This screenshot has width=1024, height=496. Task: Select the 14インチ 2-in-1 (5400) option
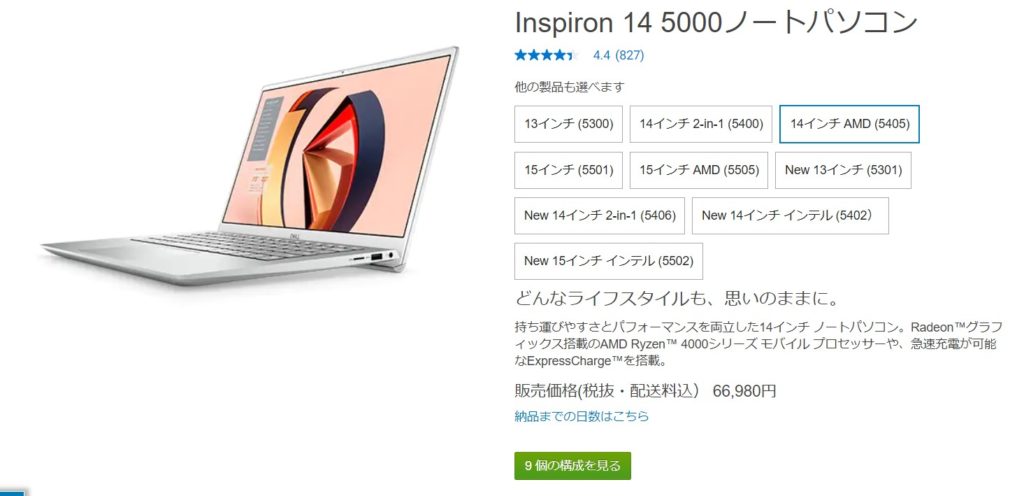tap(701, 124)
